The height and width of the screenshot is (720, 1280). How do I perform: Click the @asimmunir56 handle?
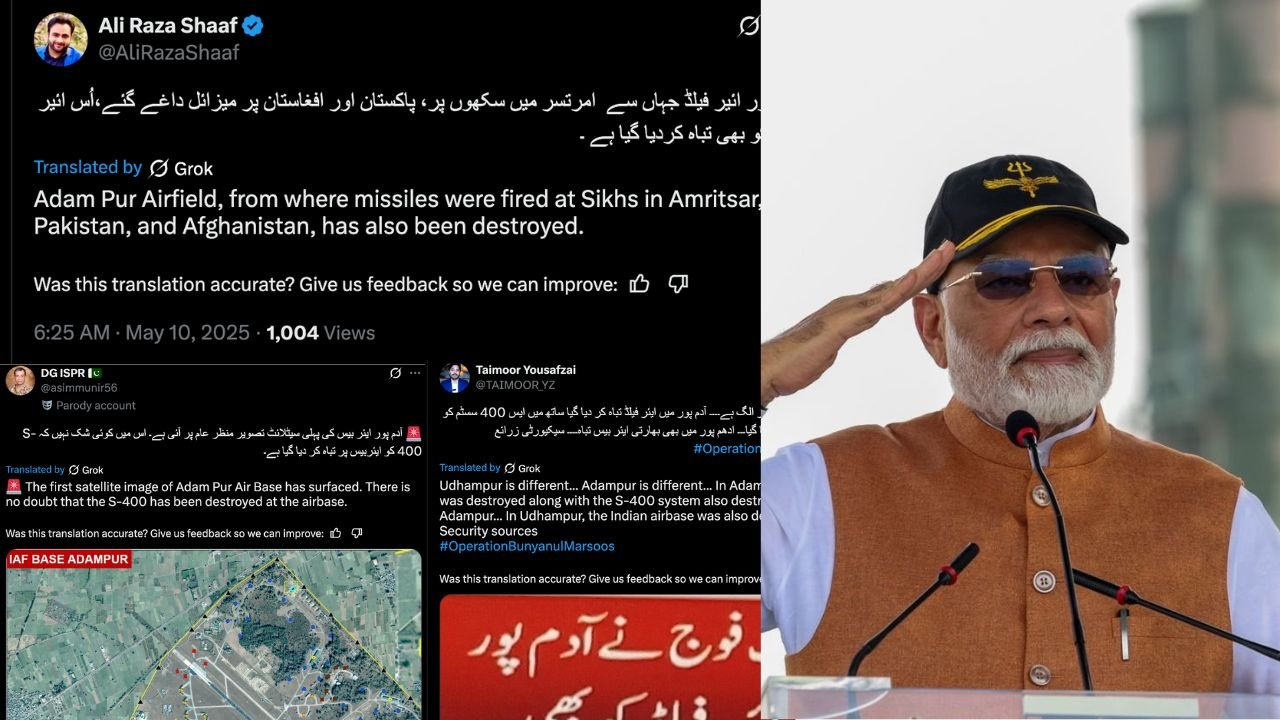point(79,388)
